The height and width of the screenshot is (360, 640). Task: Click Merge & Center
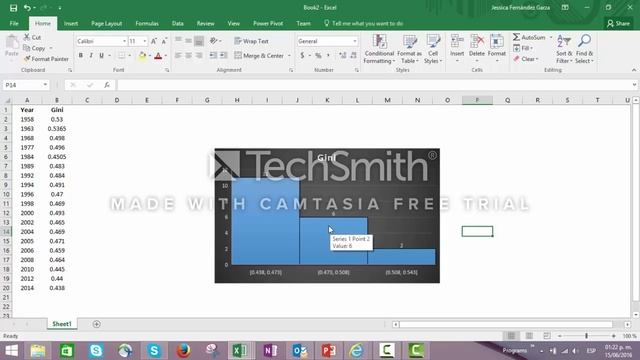(259, 56)
